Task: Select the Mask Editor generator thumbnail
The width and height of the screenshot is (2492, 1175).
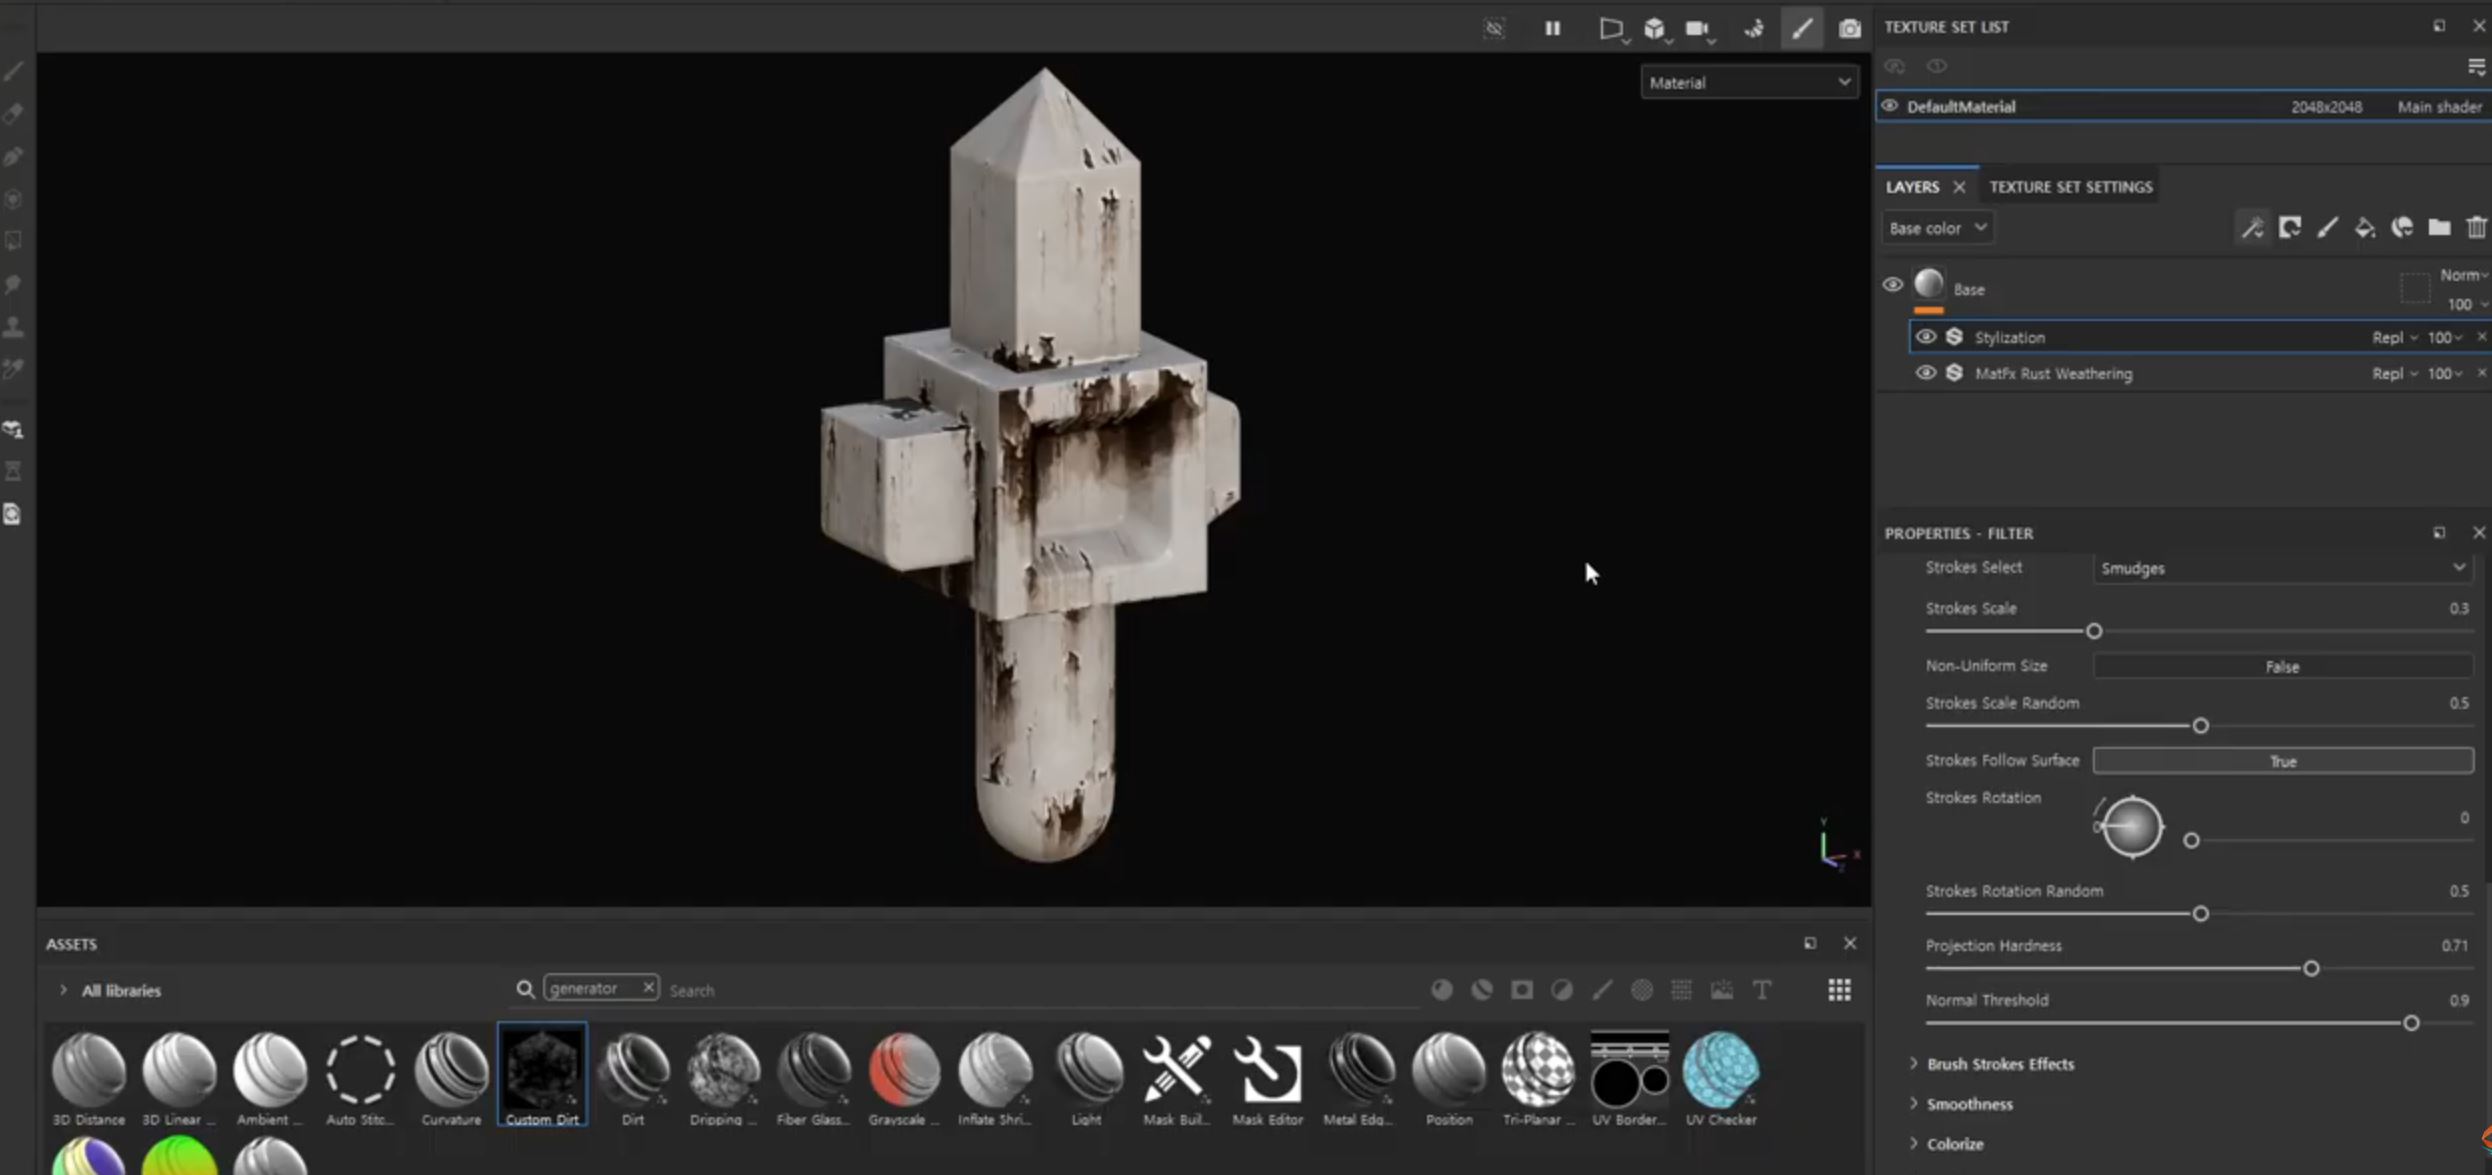Action: pos(1267,1071)
